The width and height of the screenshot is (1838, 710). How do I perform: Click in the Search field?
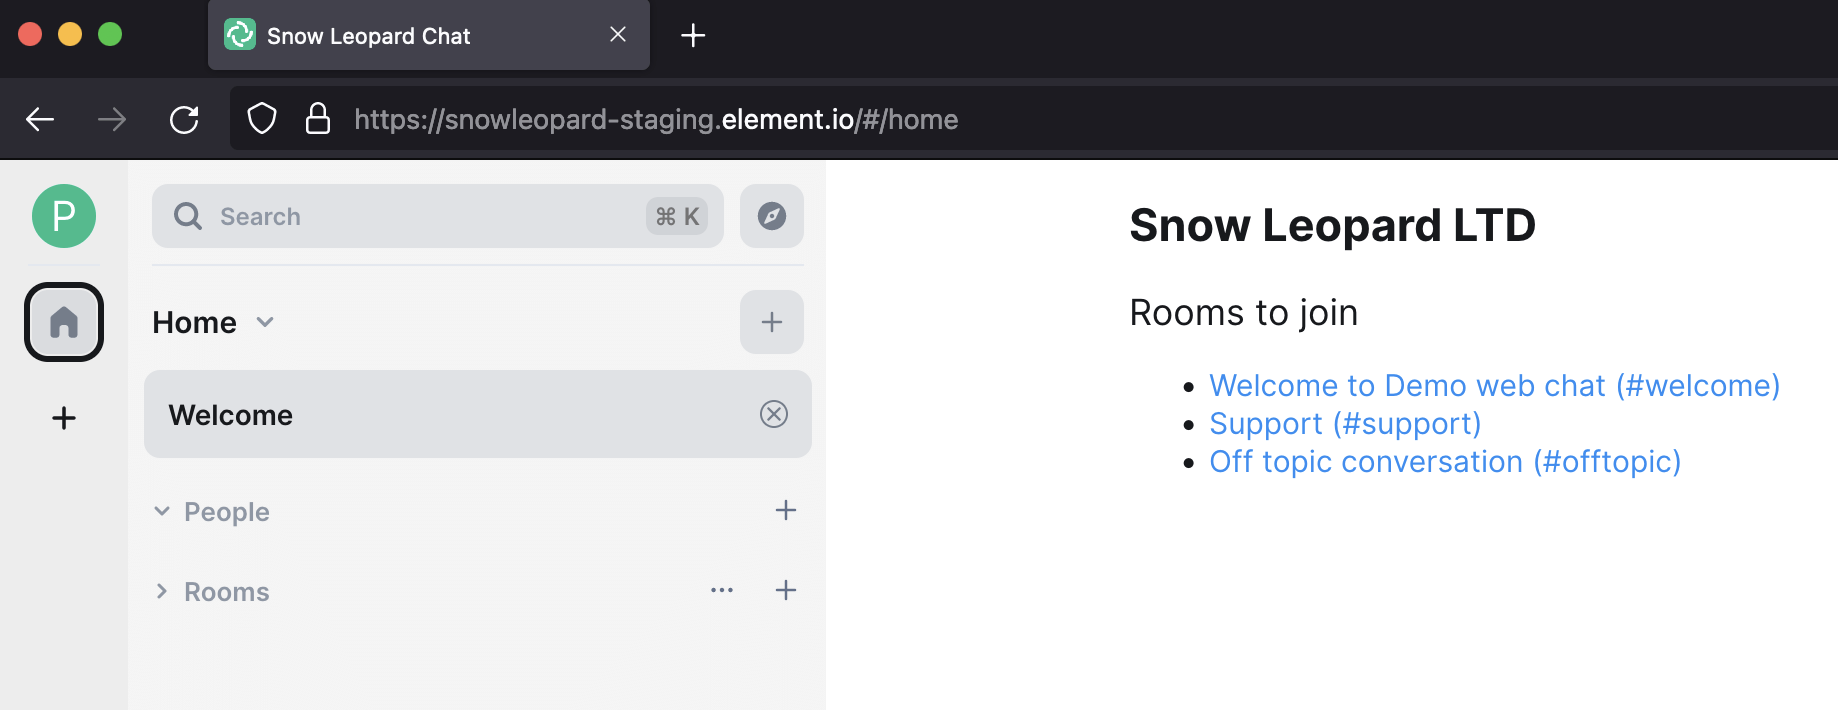pyautogui.click(x=438, y=216)
